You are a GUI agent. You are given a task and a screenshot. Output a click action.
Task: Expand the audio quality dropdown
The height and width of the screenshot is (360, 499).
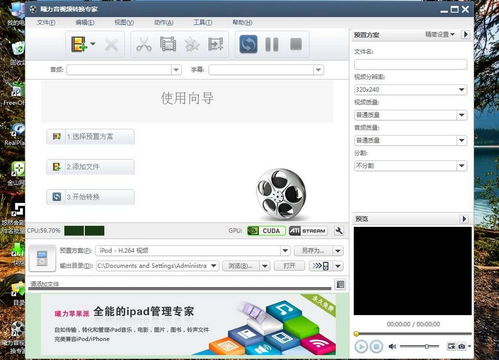coord(461,140)
